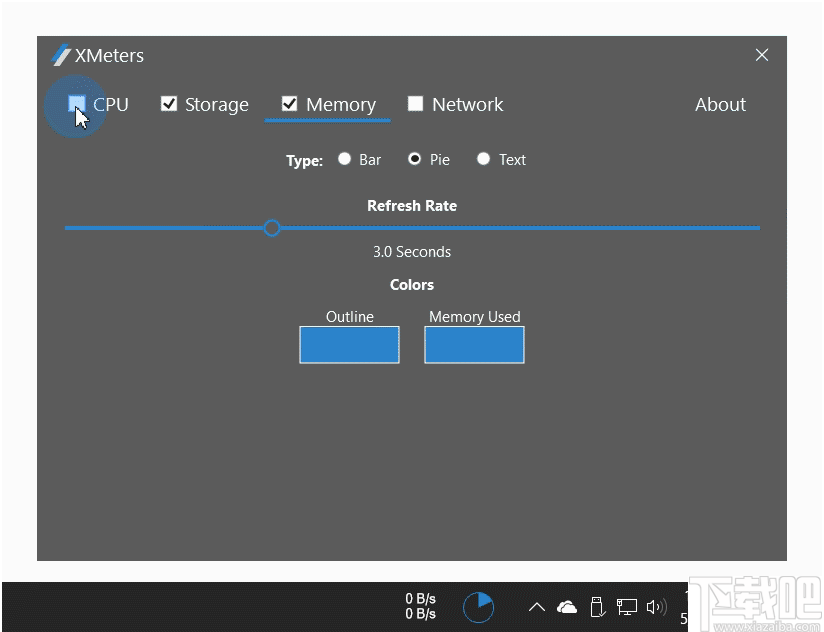The image size is (824, 632).
Task: Click the network speed meter in taskbar
Action: click(x=420, y=606)
